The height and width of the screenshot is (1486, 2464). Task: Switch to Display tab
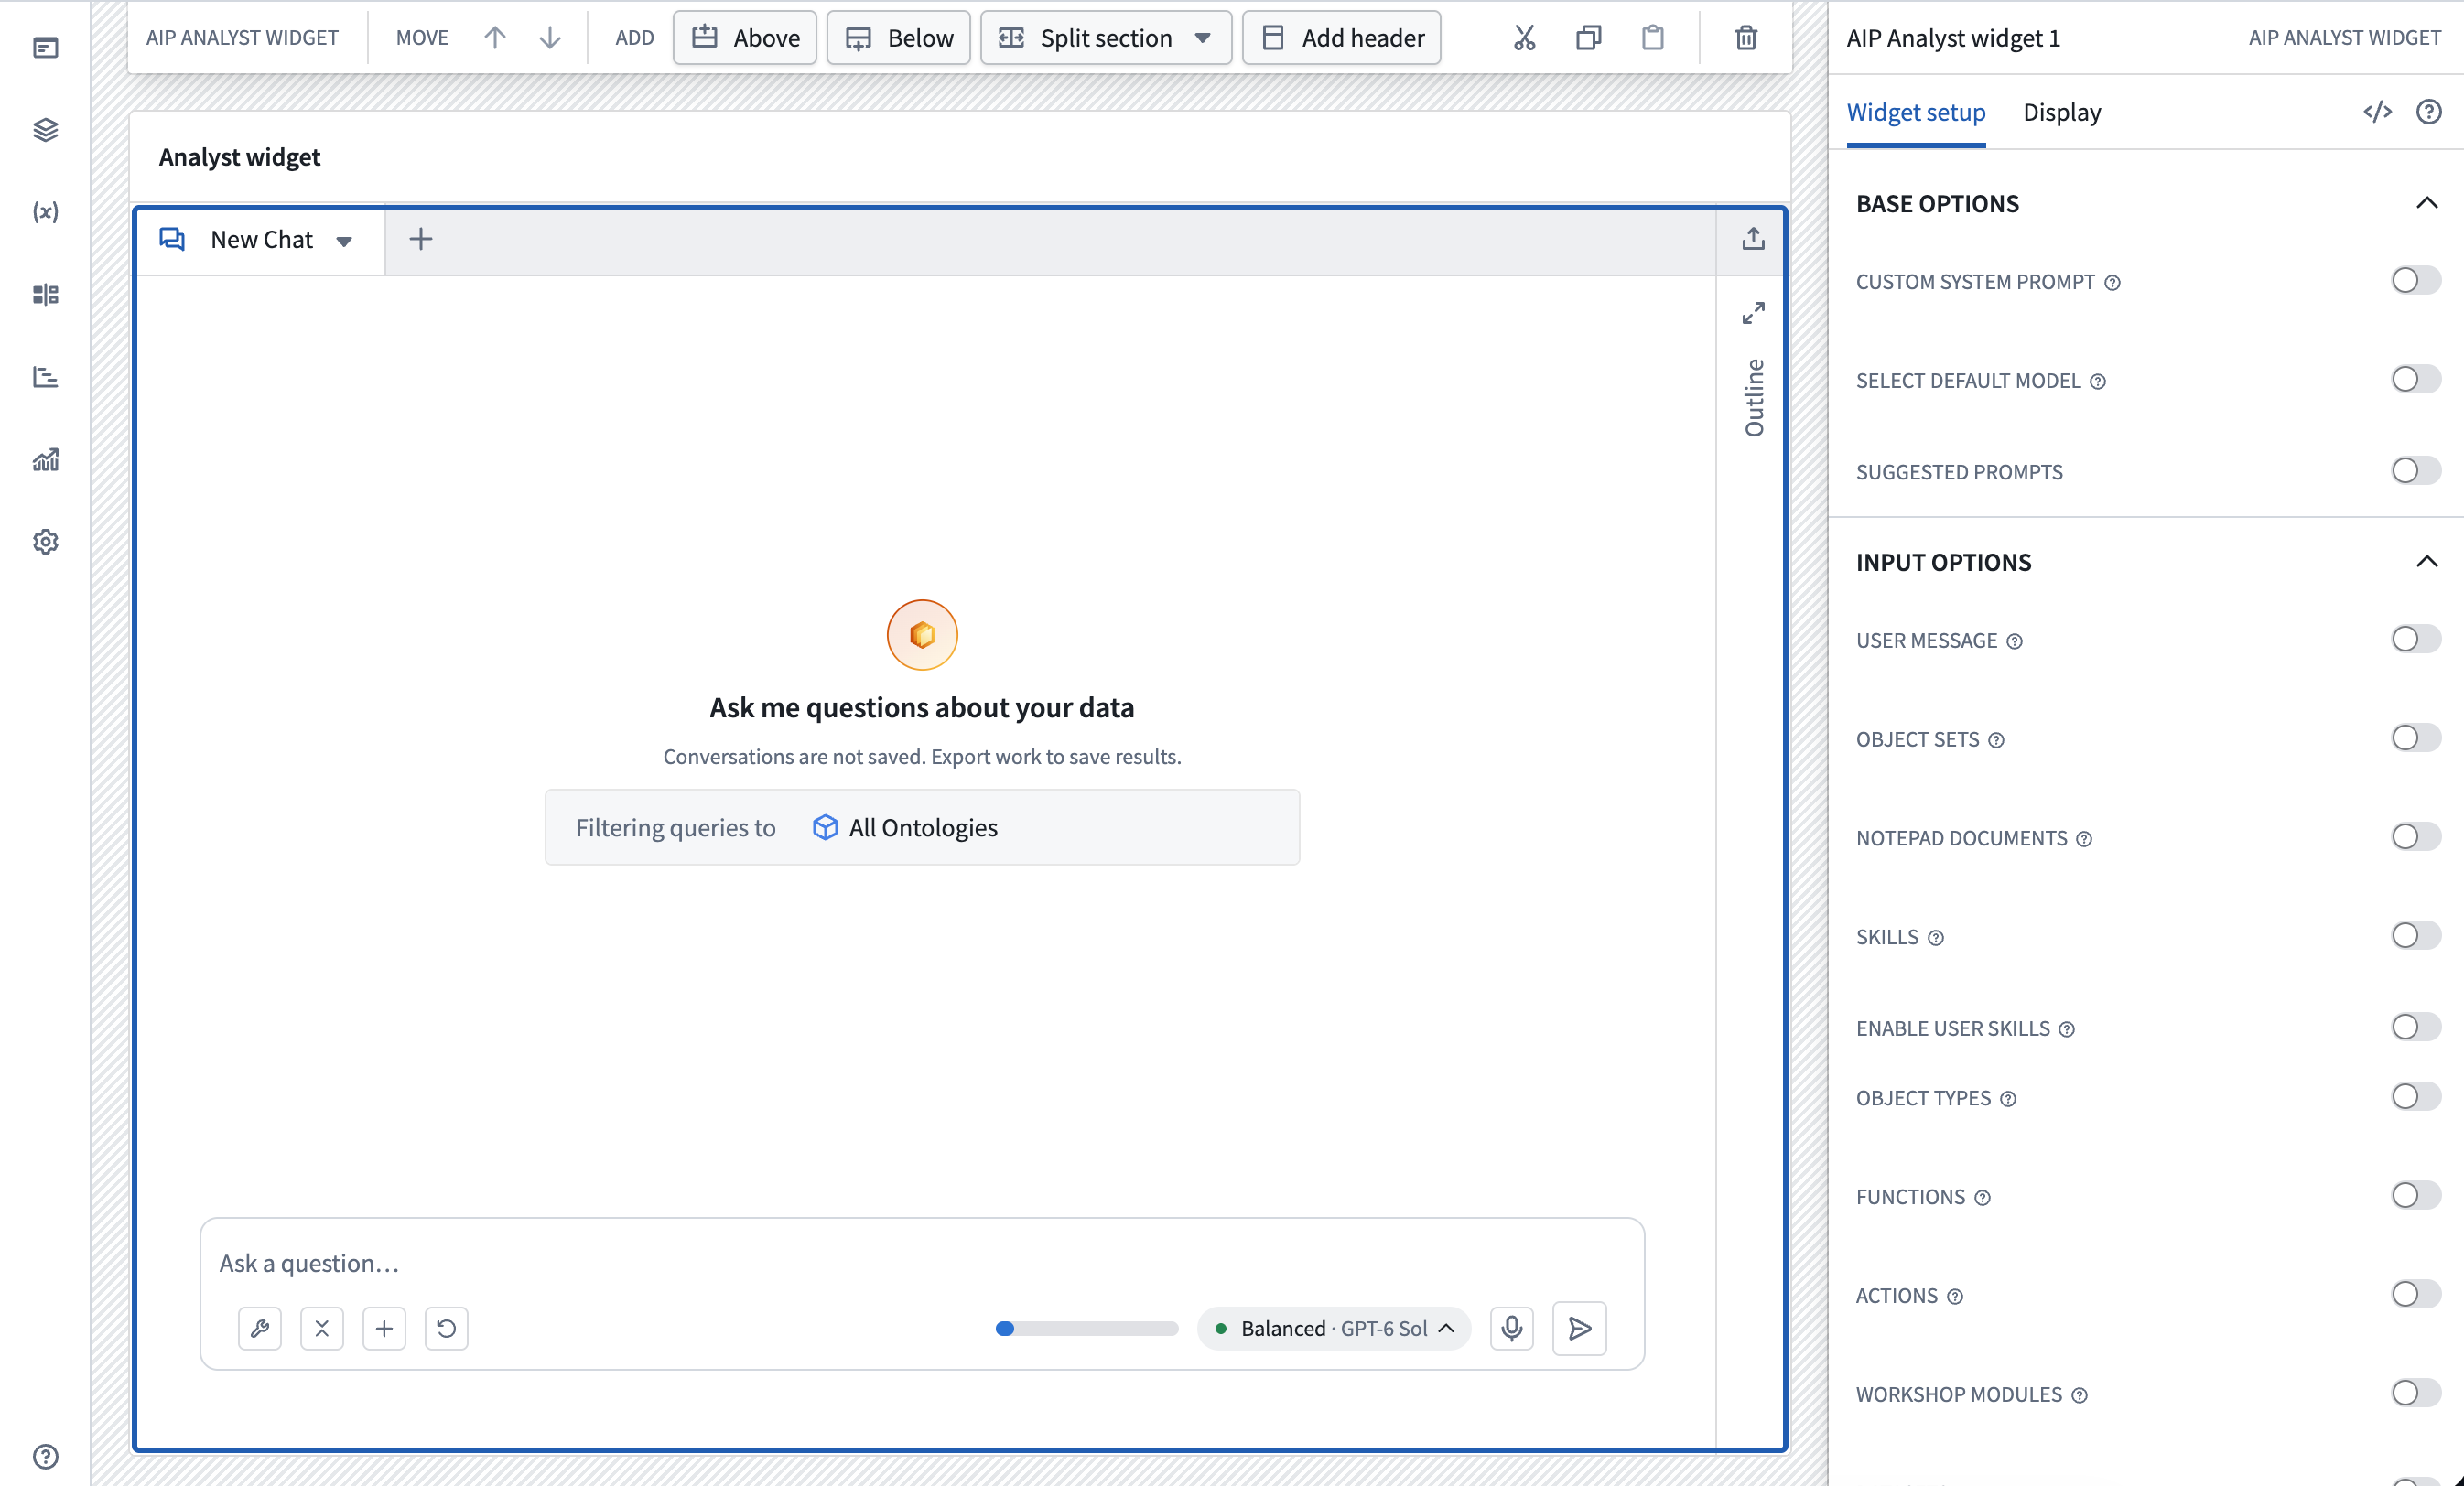click(x=2061, y=112)
